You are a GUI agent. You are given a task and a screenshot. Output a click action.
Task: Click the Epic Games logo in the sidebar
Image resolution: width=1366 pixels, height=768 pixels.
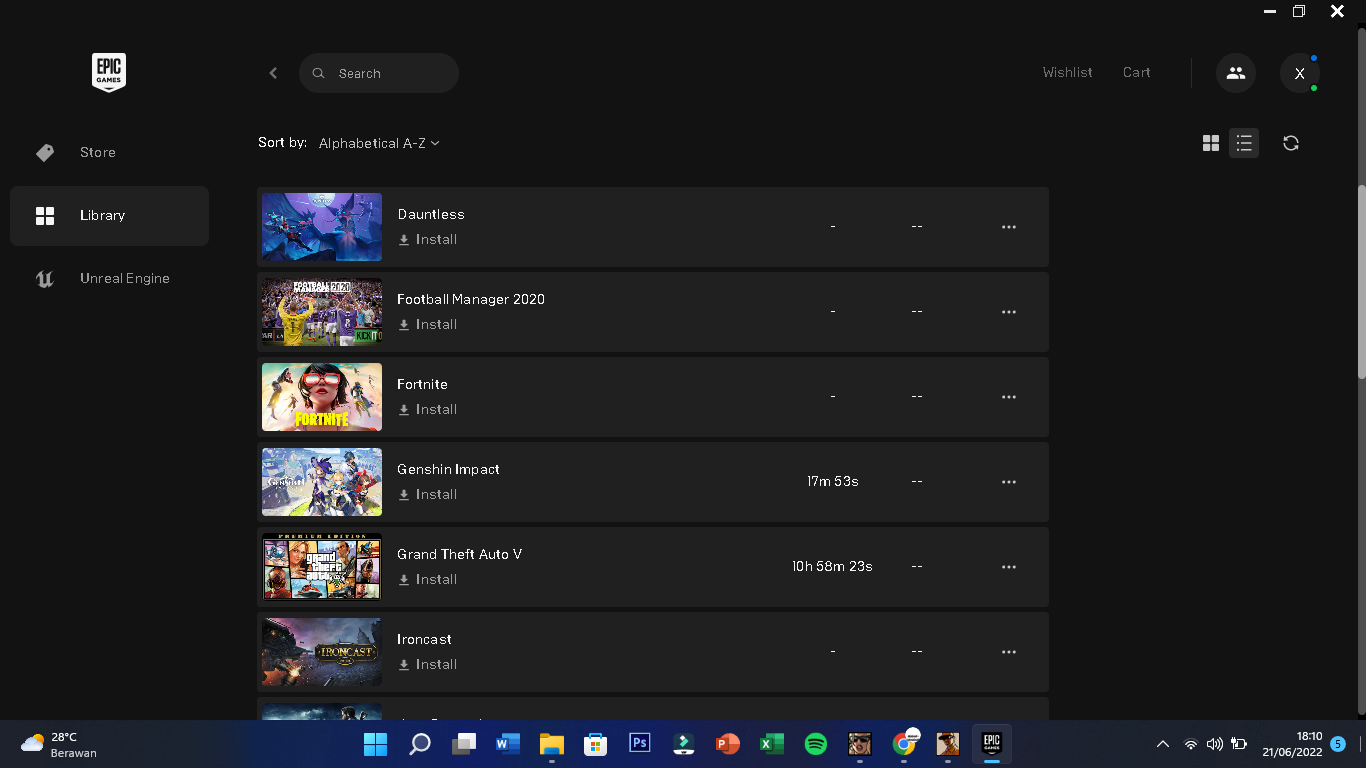pyautogui.click(x=109, y=73)
